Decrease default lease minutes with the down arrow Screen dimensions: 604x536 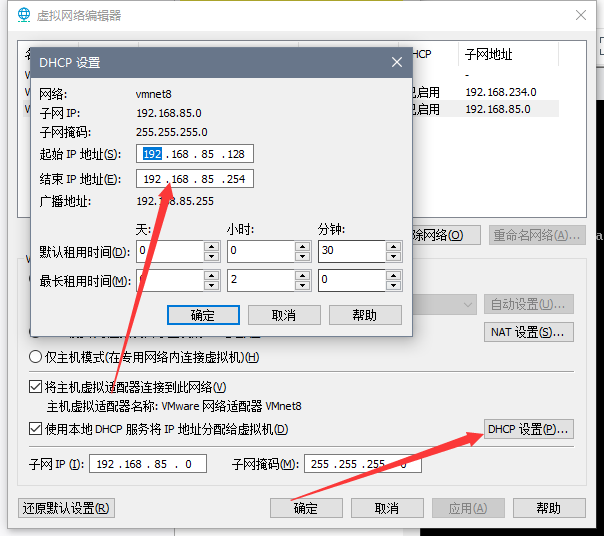(x=393, y=256)
